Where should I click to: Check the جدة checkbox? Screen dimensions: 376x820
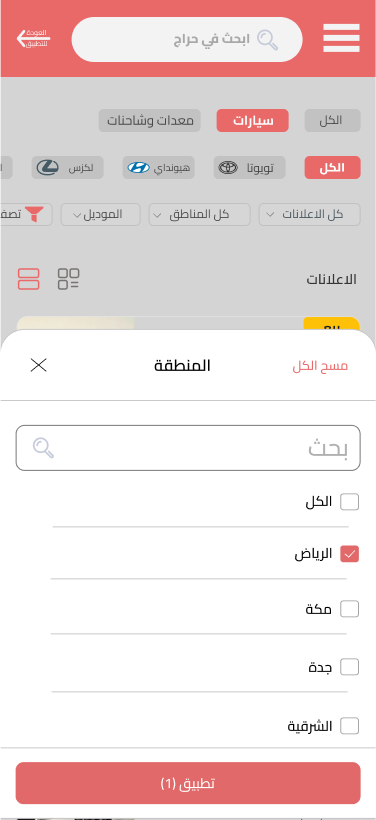(x=349, y=667)
